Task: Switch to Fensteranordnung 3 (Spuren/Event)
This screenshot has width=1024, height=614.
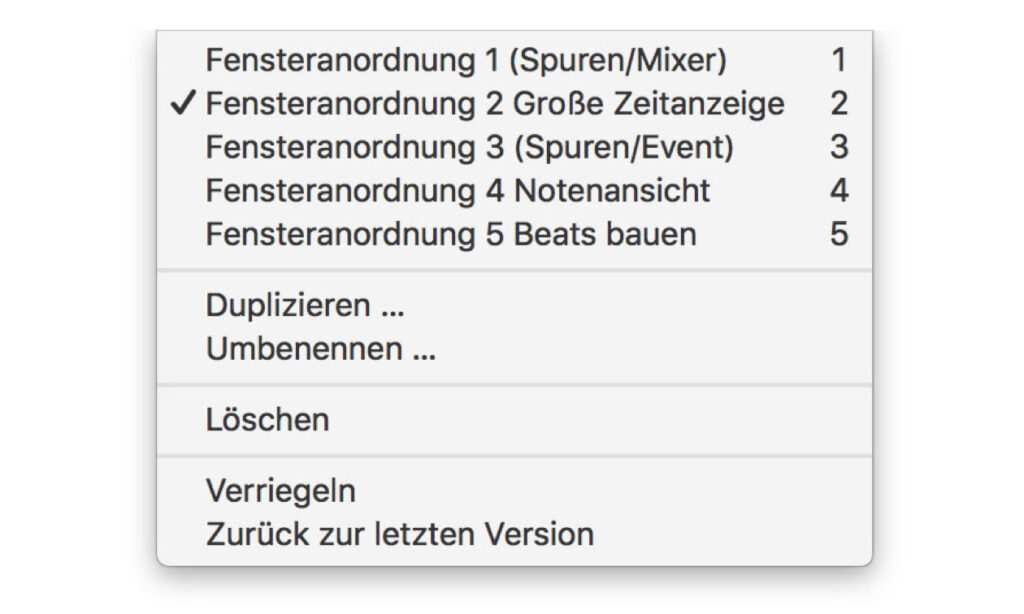Action: [515, 147]
